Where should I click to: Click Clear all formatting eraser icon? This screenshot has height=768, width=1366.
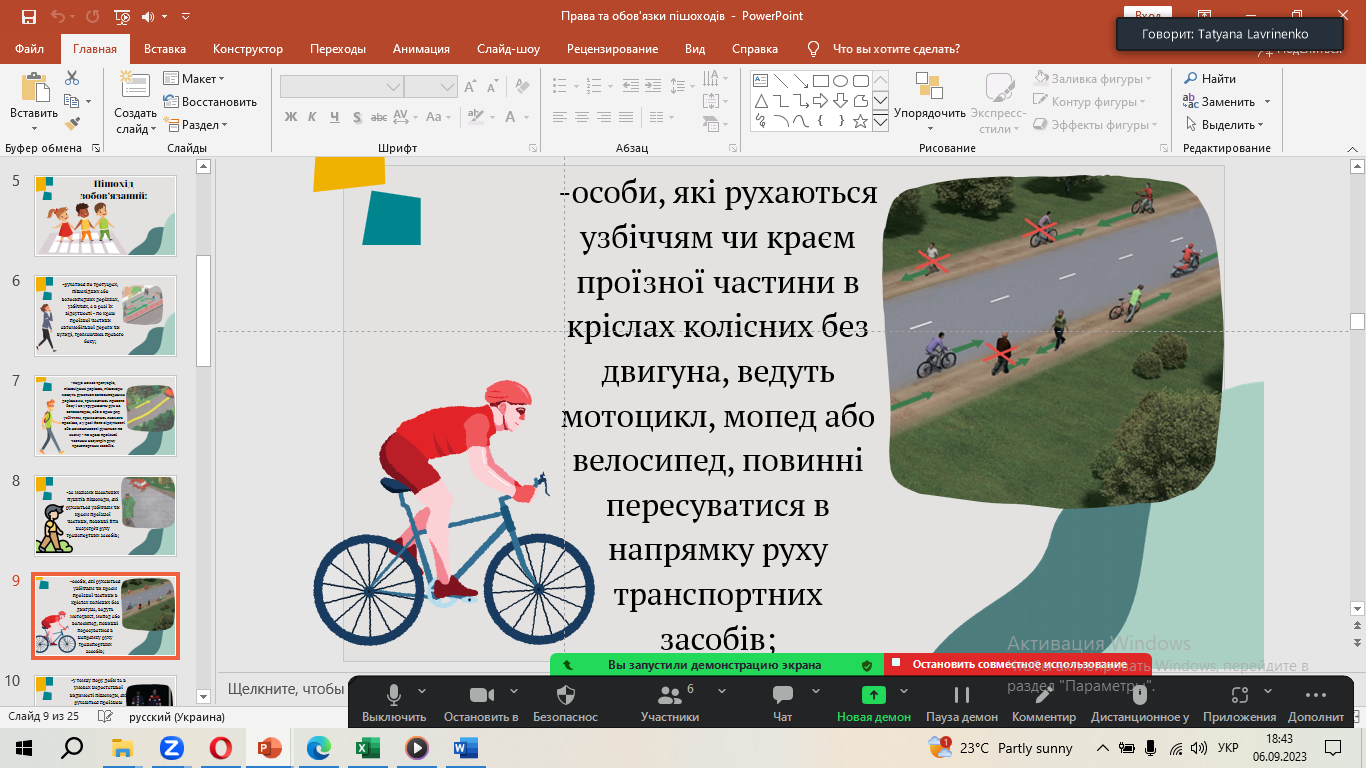pyautogui.click(x=524, y=87)
